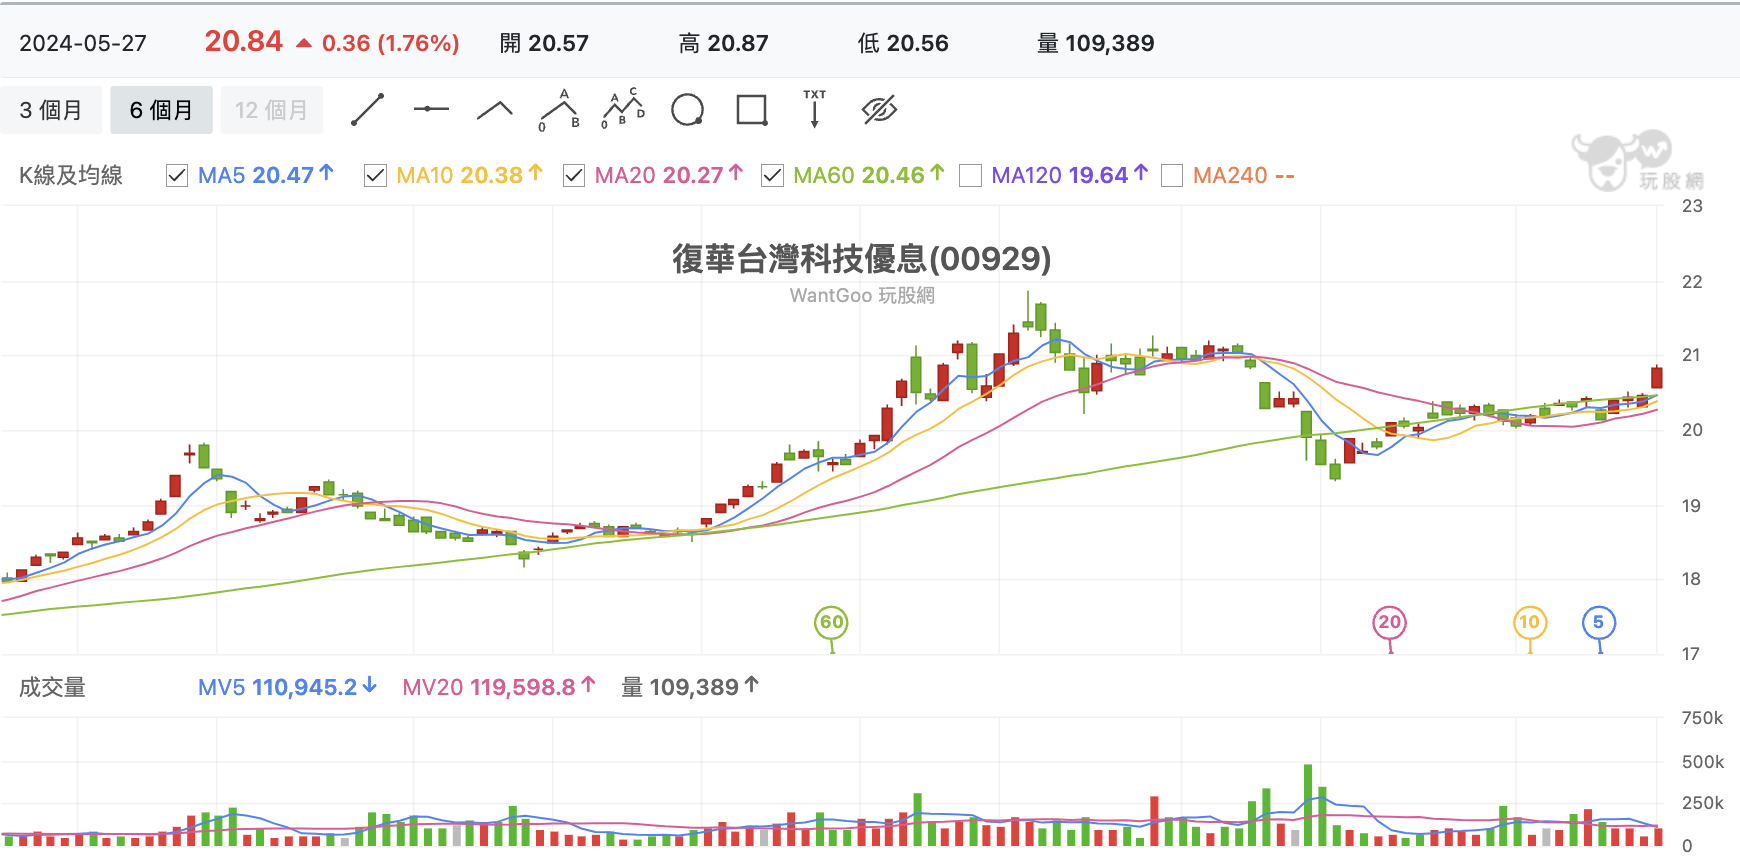
Task: Toggle the MA20 moving average checkbox
Action: 574,176
